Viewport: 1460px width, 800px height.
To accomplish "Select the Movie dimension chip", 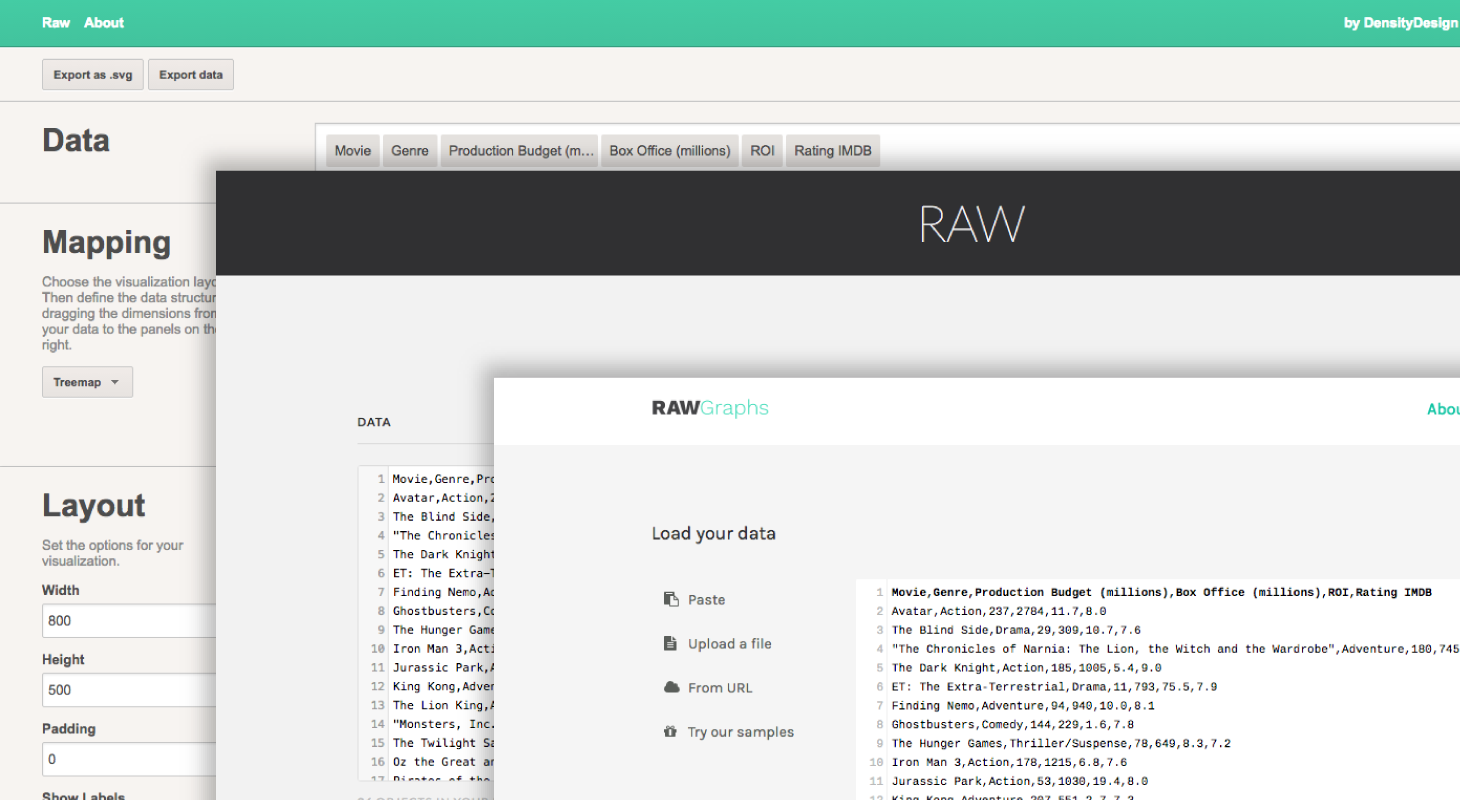I will coord(352,151).
